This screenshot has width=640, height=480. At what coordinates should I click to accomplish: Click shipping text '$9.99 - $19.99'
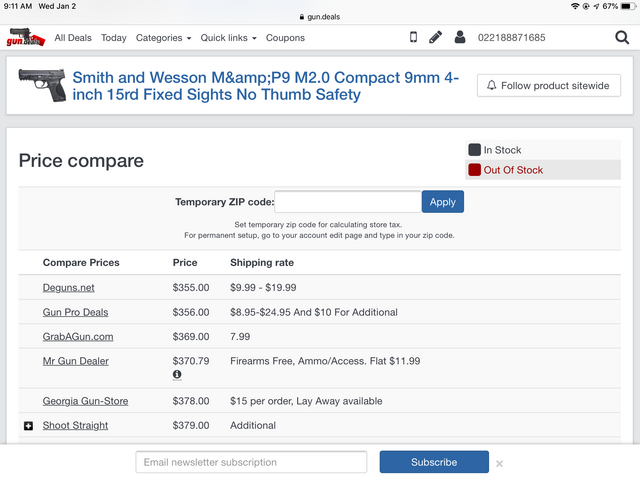pyautogui.click(x=263, y=288)
